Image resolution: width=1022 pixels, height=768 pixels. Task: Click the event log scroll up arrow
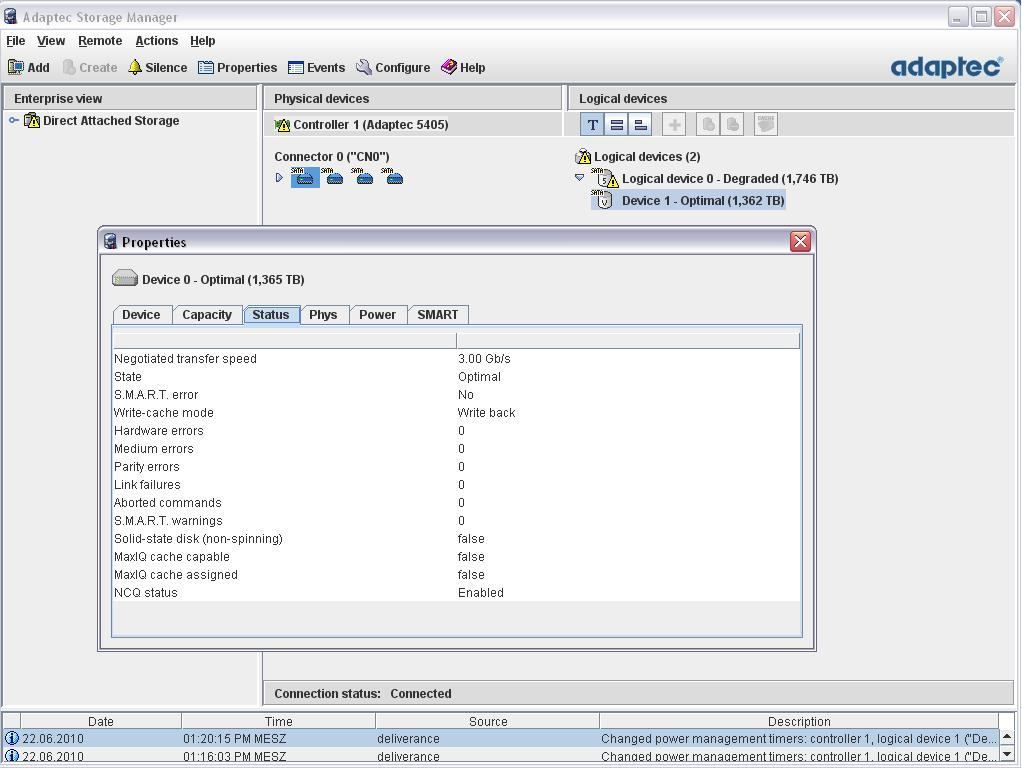1007,736
